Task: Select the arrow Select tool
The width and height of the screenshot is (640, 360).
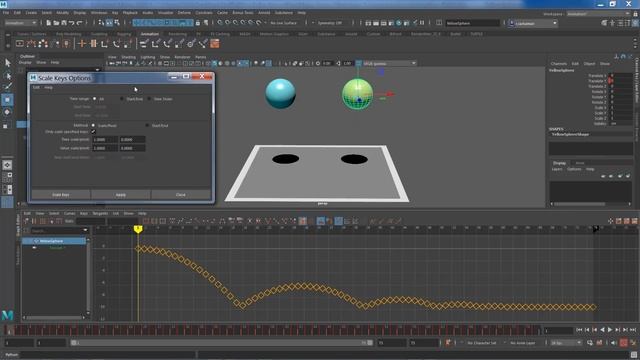Action: [x=7, y=63]
